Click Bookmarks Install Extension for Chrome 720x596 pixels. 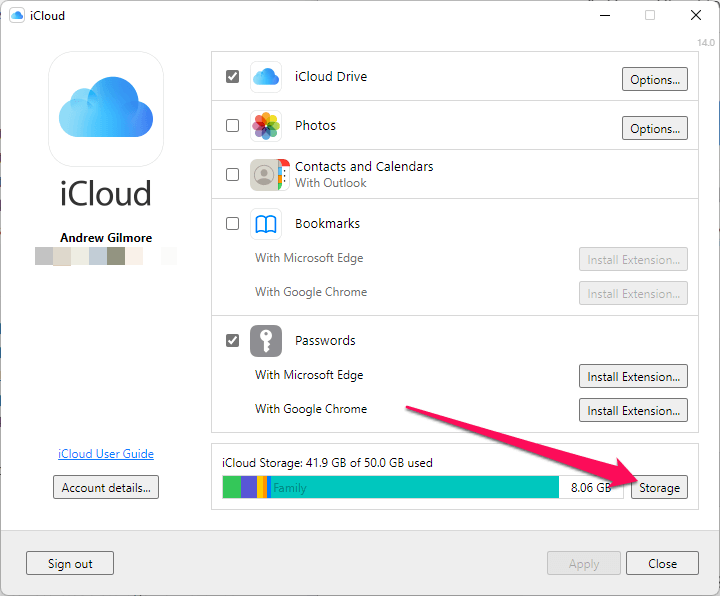633,293
